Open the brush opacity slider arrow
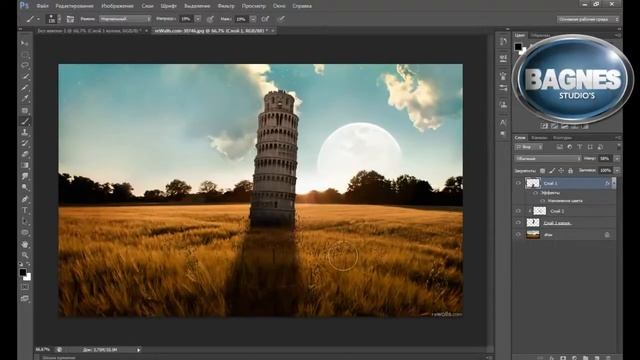Image resolution: width=640 pixels, height=360 pixels. [x=198, y=19]
